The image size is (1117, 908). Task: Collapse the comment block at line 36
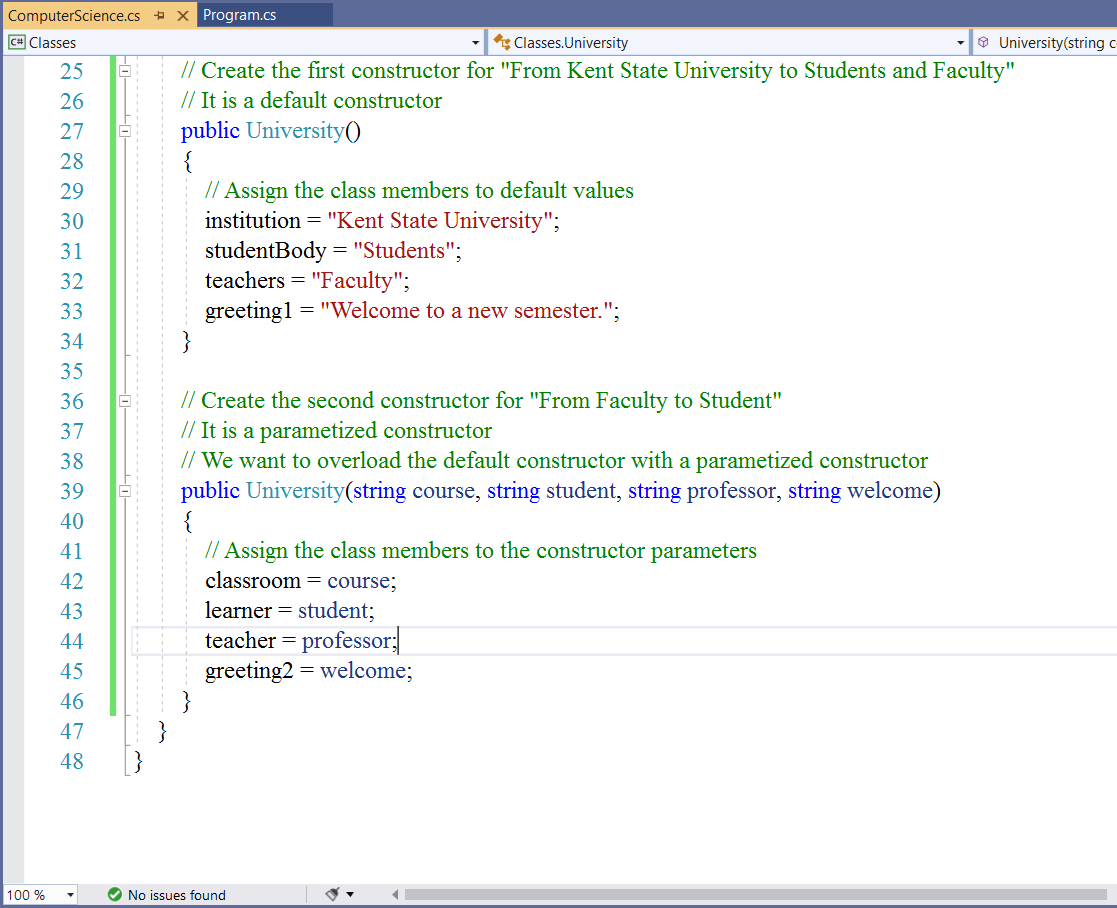point(125,401)
